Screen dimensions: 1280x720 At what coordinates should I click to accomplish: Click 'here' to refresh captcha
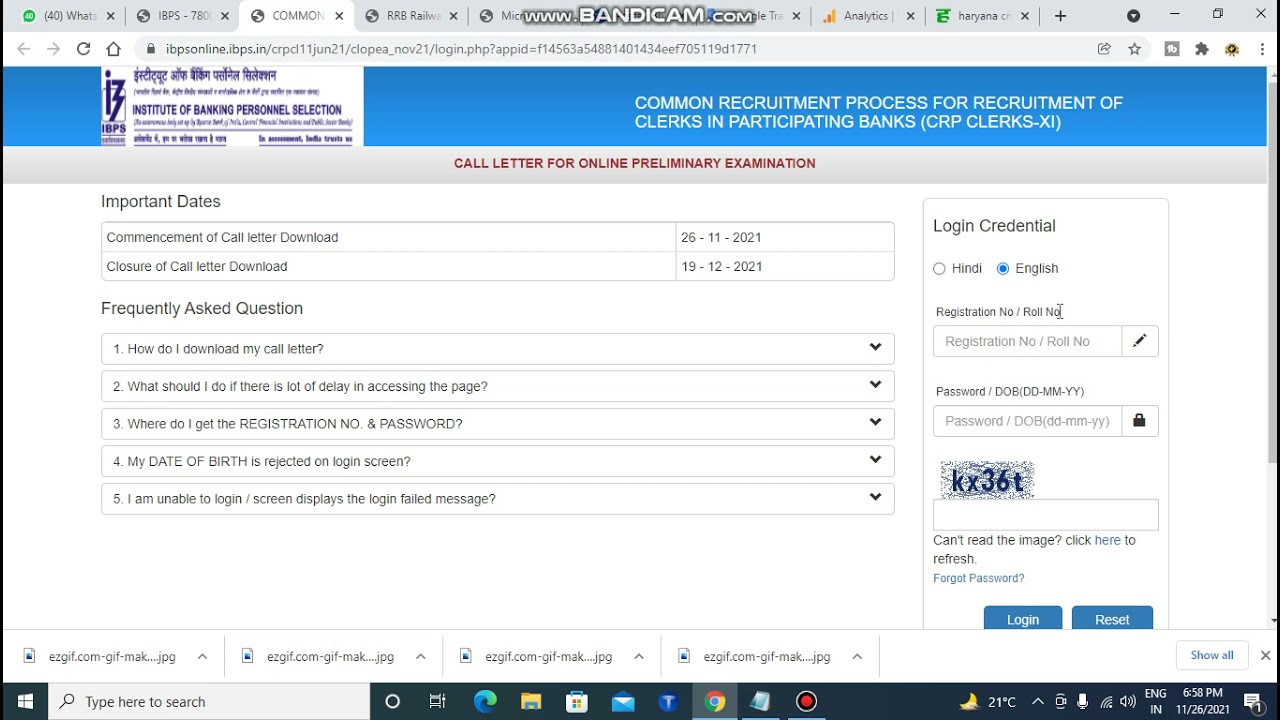[1107, 540]
